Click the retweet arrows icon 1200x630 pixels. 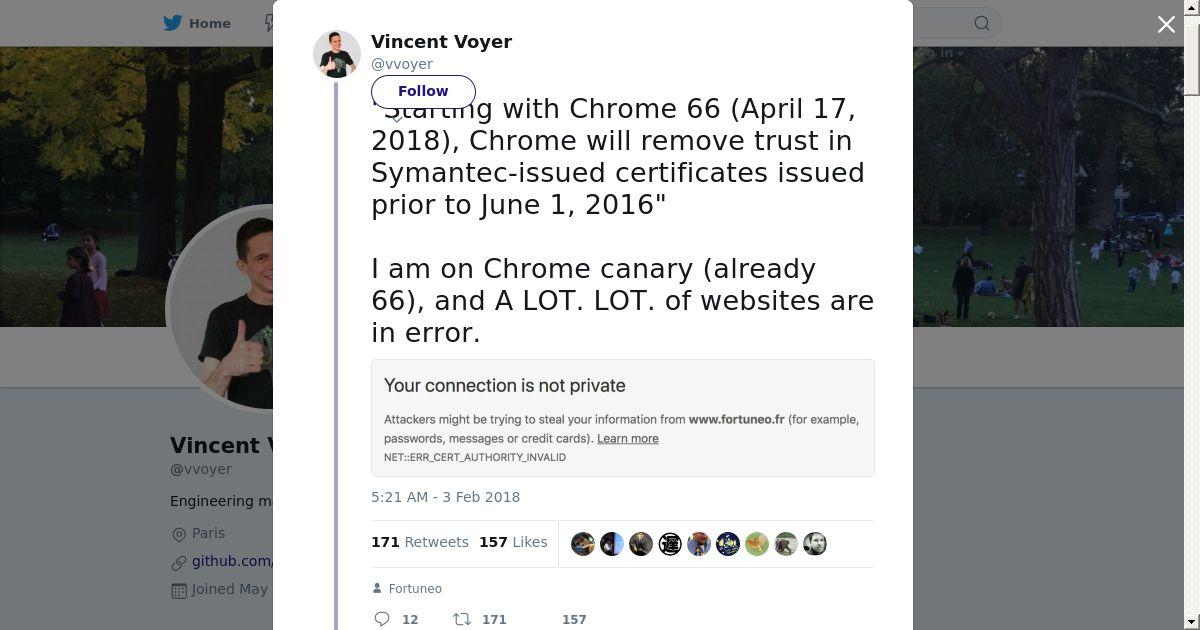462,619
